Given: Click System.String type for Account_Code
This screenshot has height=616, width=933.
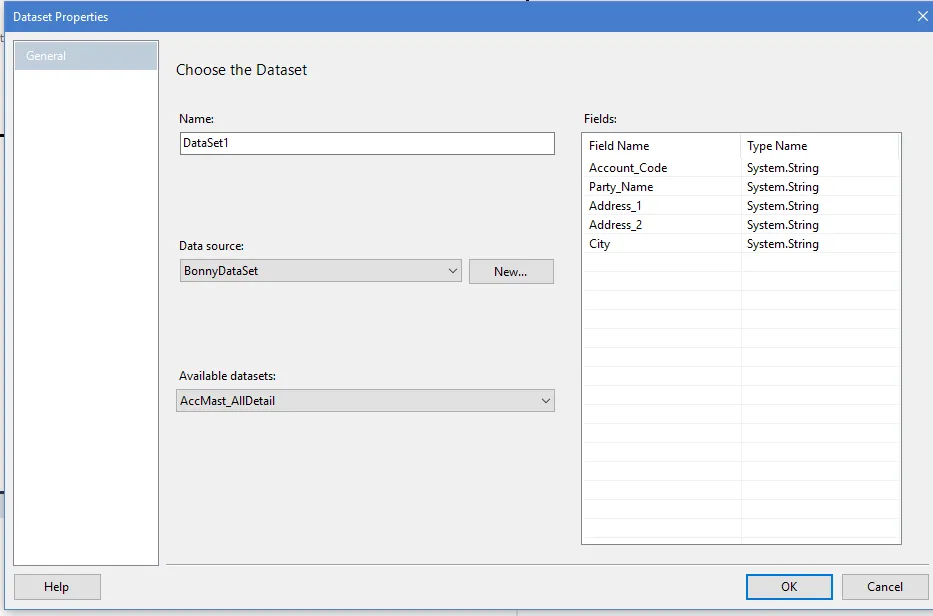Looking at the screenshot, I should pyautogui.click(x=783, y=168).
